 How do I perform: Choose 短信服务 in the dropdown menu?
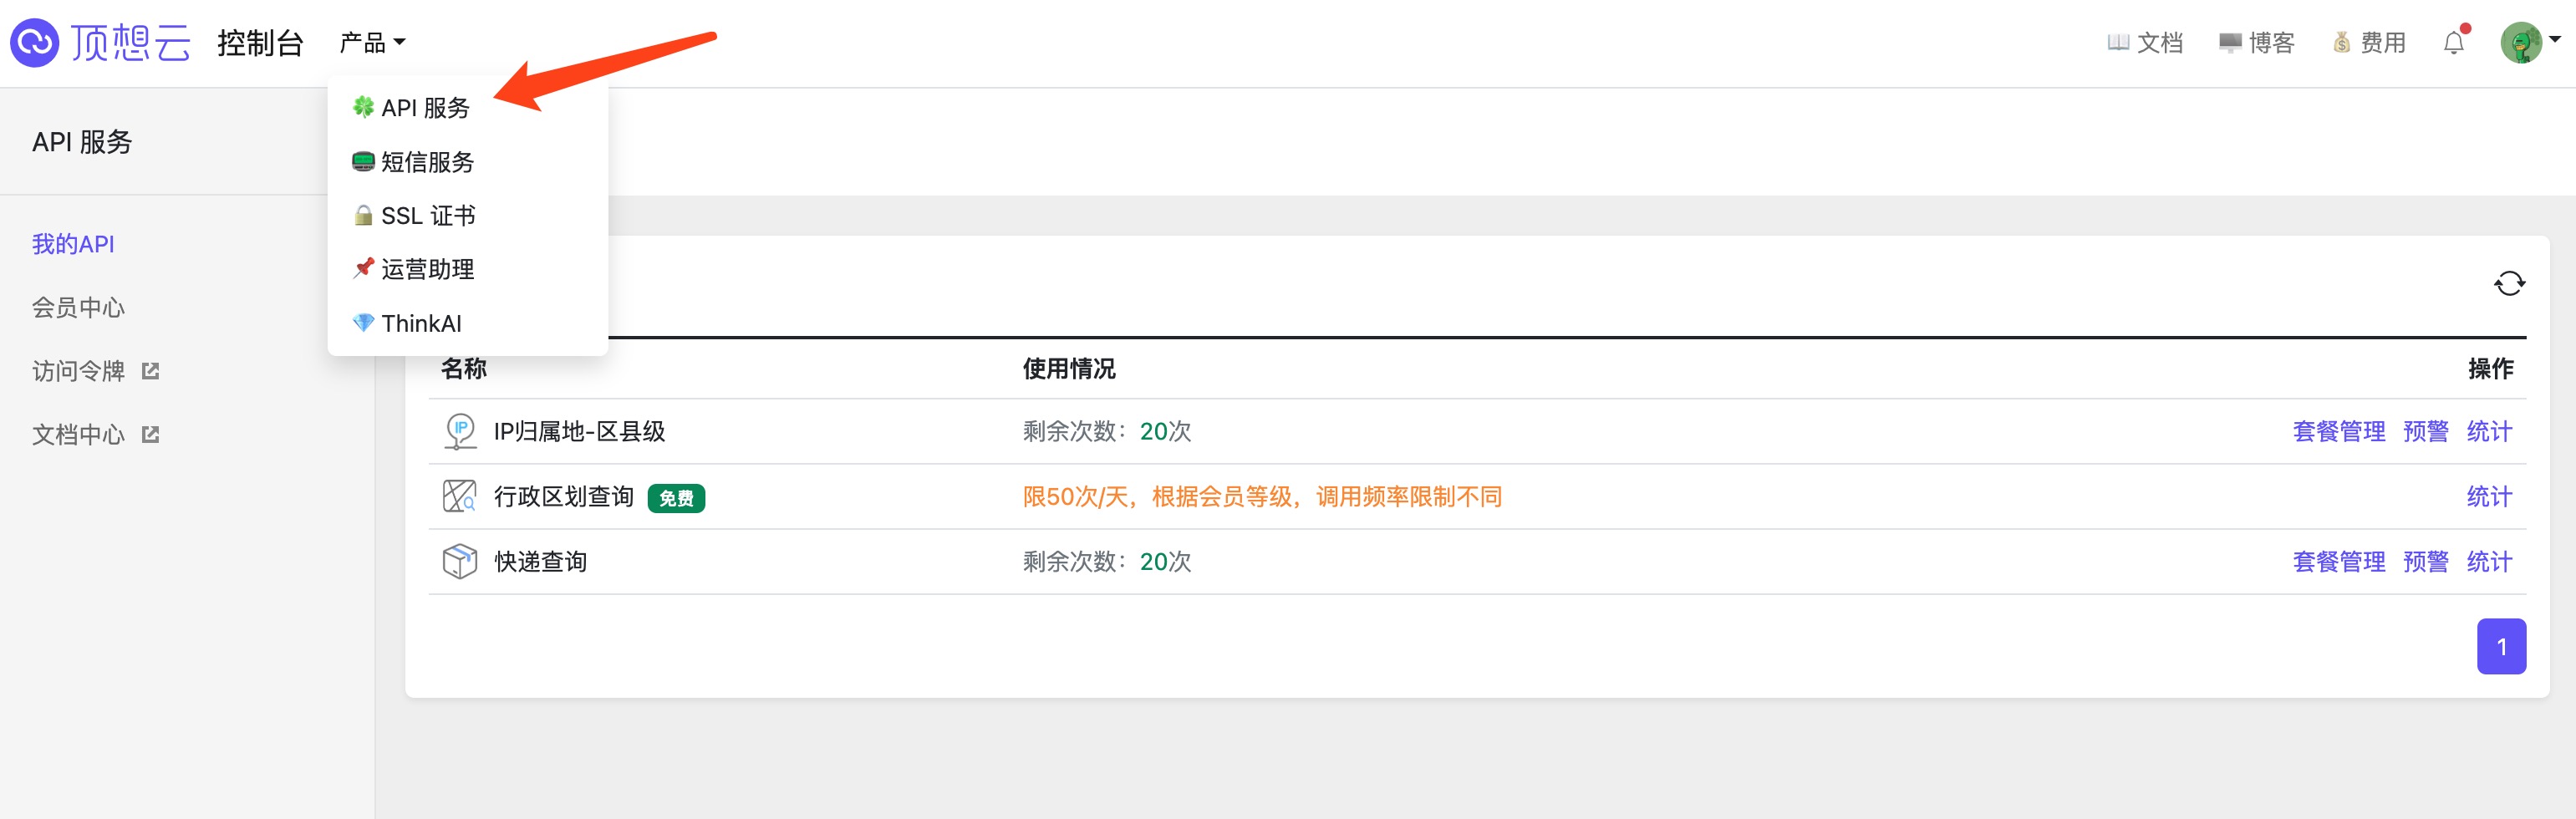[426, 162]
